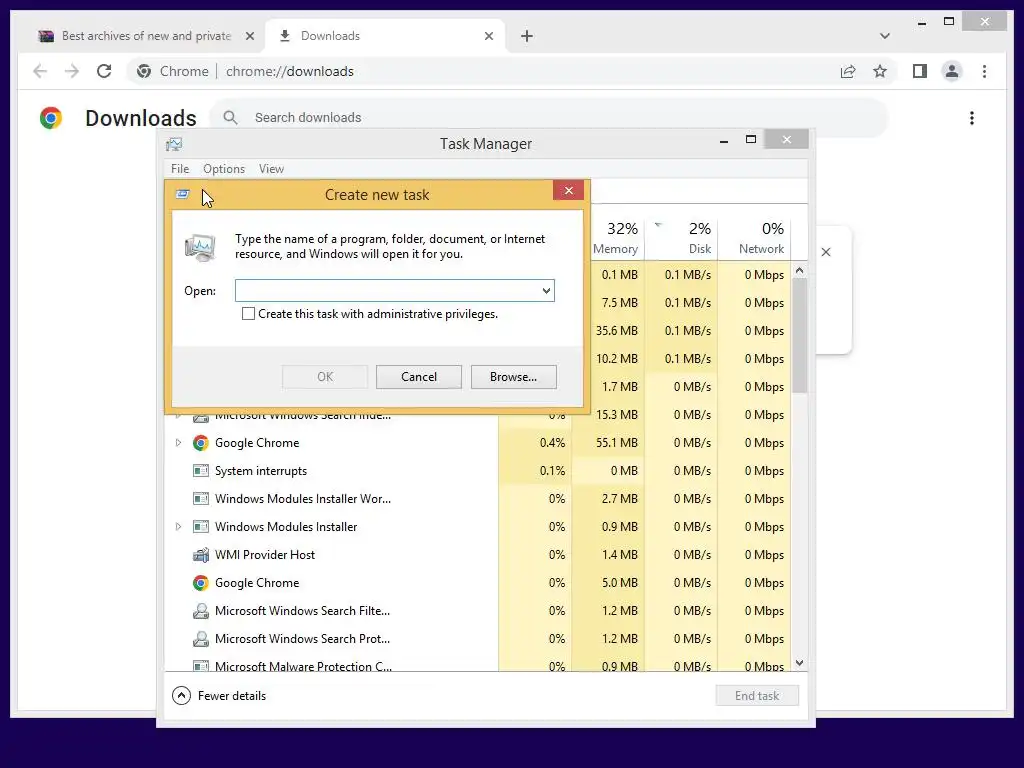Click the Chrome back arrow icon
1024x768 pixels.
tap(40, 71)
